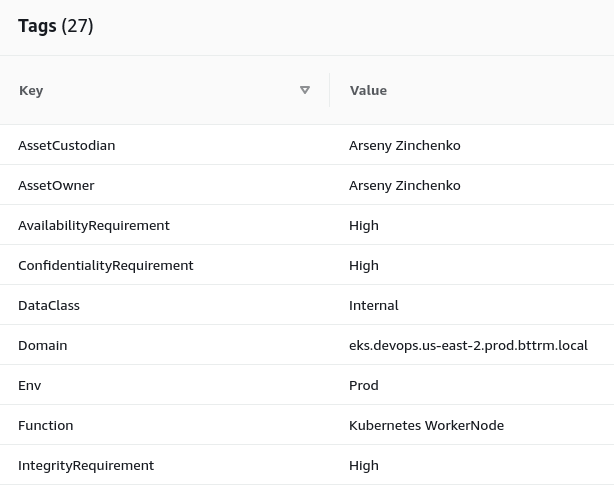Click eks.devops.us-east-2.prod.bttrm.local value
Image resolution: width=614 pixels, height=489 pixels.
[468, 345]
